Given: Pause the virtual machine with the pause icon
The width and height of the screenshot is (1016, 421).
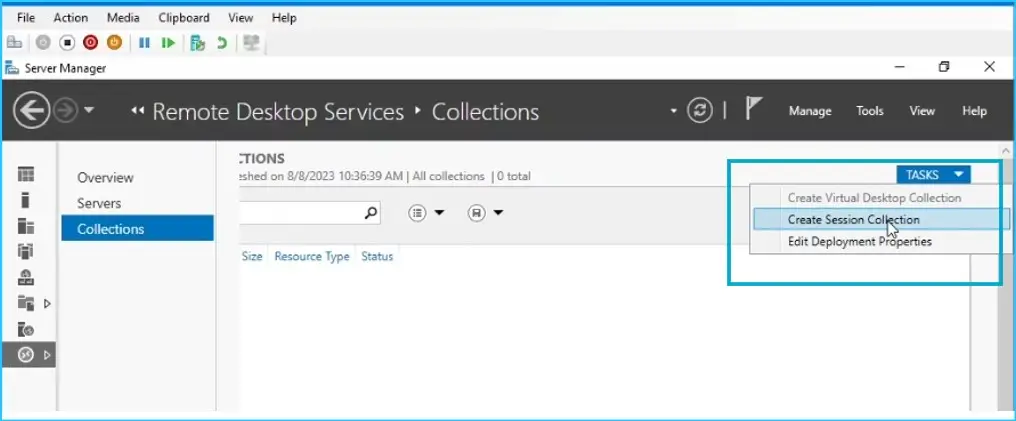Looking at the screenshot, I should click(145, 43).
